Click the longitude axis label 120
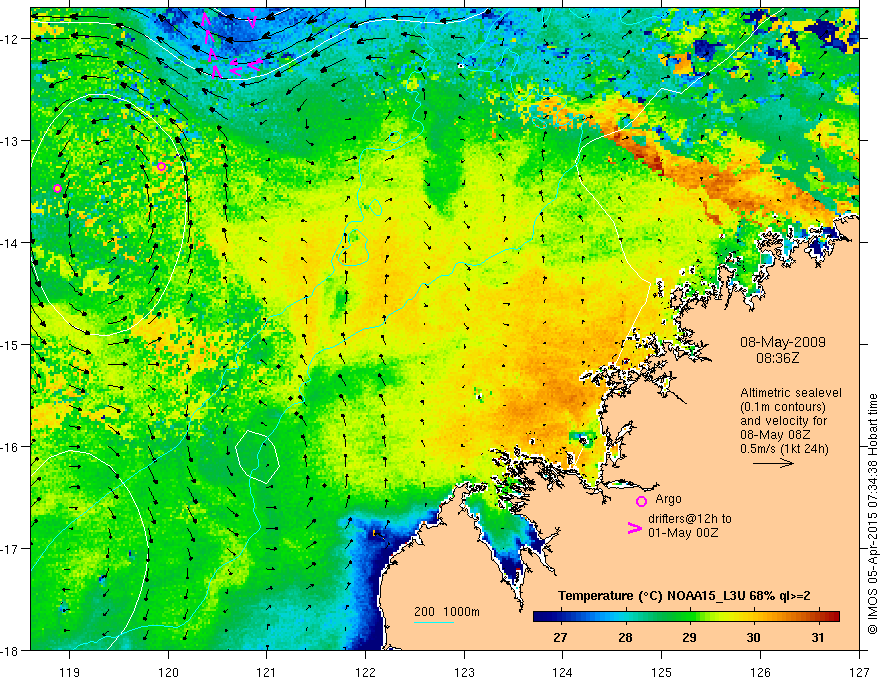880x680 pixels. pos(168,672)
